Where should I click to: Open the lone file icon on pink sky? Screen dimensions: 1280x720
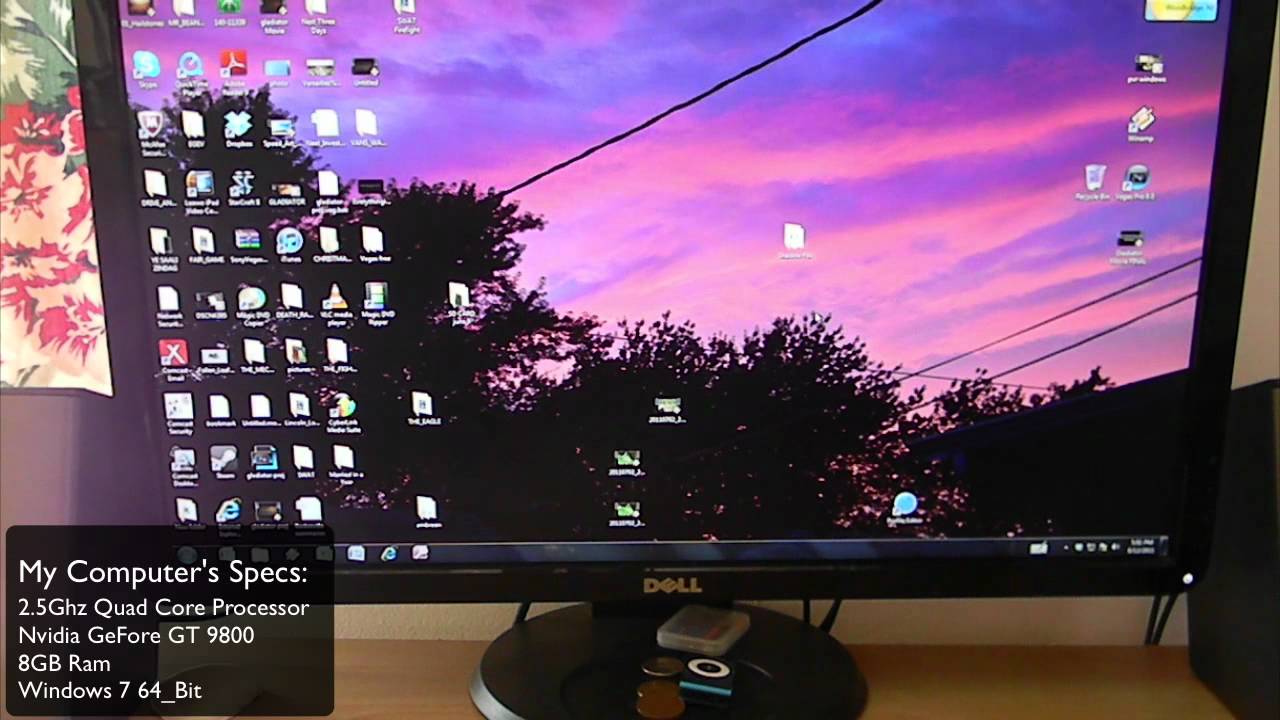tap(794, 241)
